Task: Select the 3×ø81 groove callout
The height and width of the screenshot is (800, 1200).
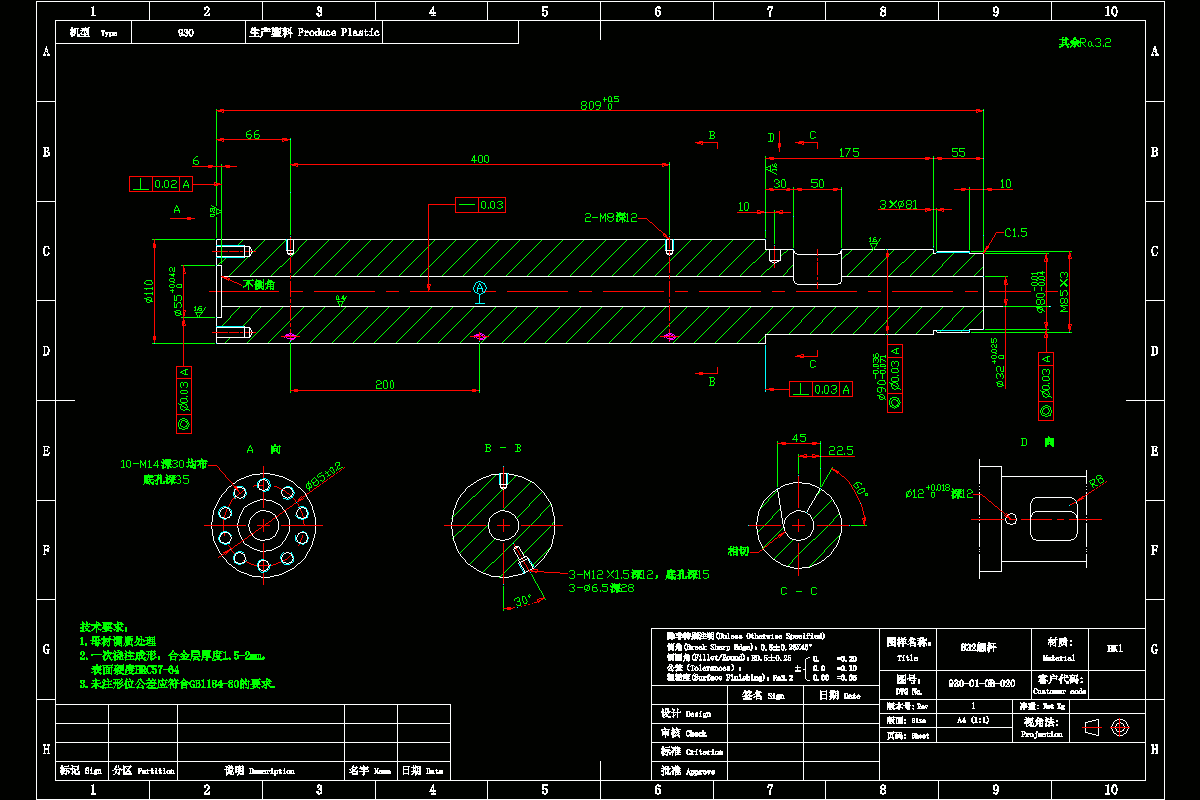Action: (897, 204)
